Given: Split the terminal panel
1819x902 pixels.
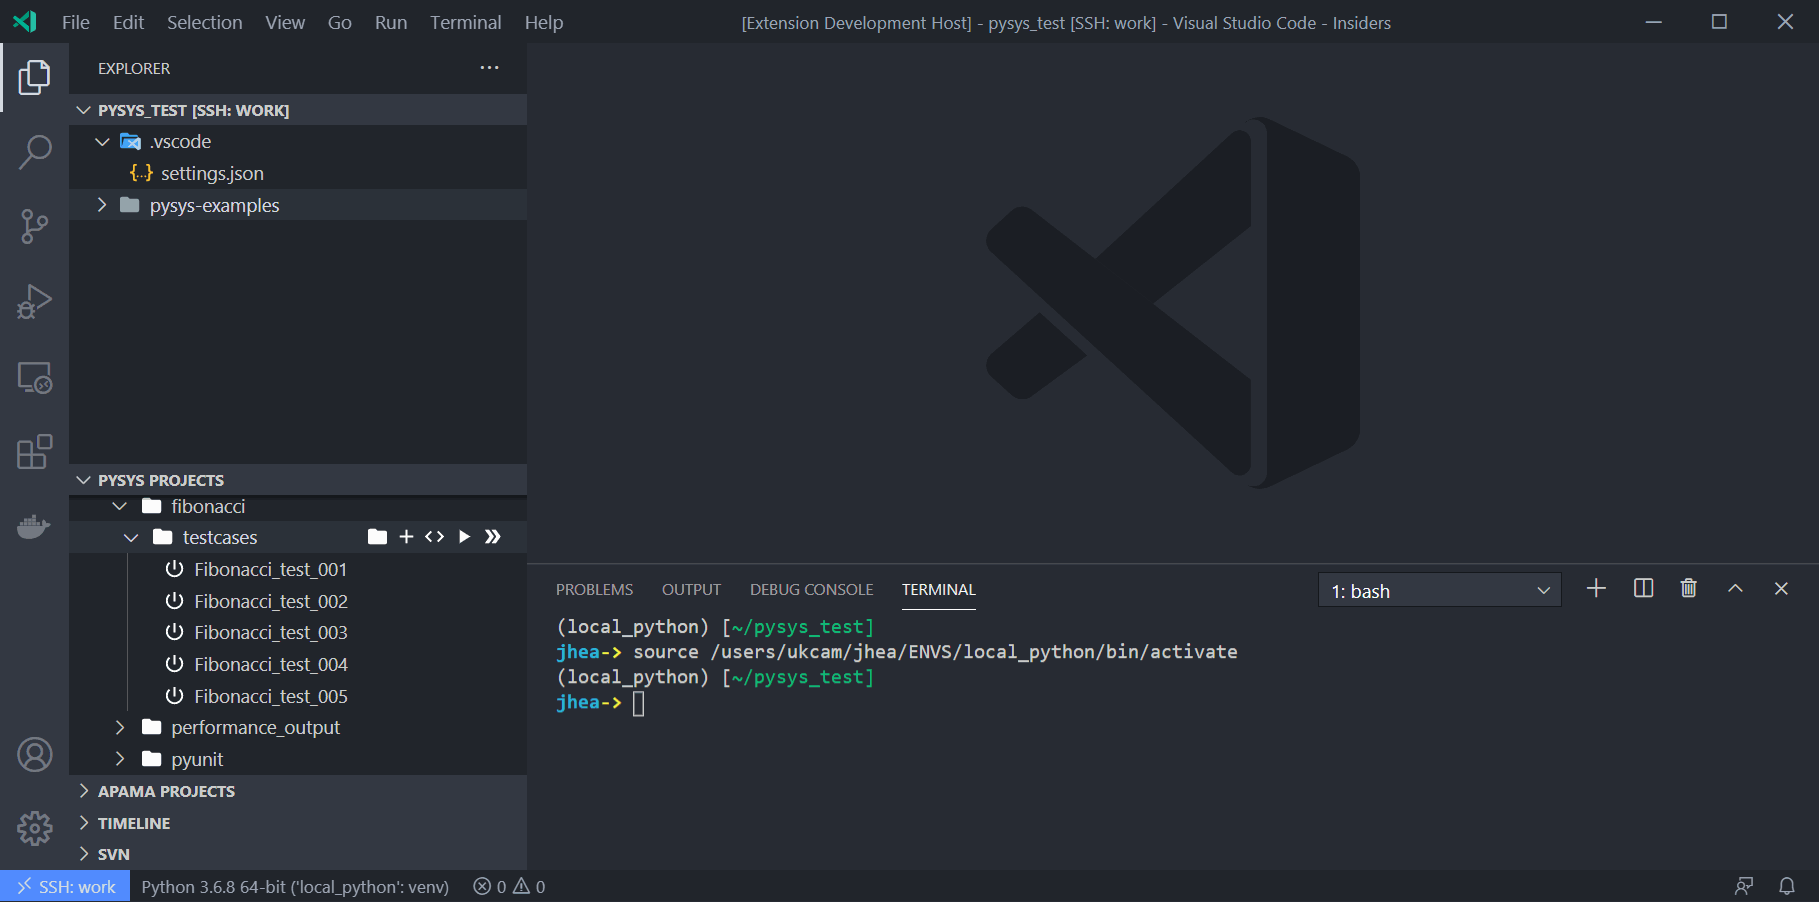Looking at the screenshot, I should (1643, 589).
